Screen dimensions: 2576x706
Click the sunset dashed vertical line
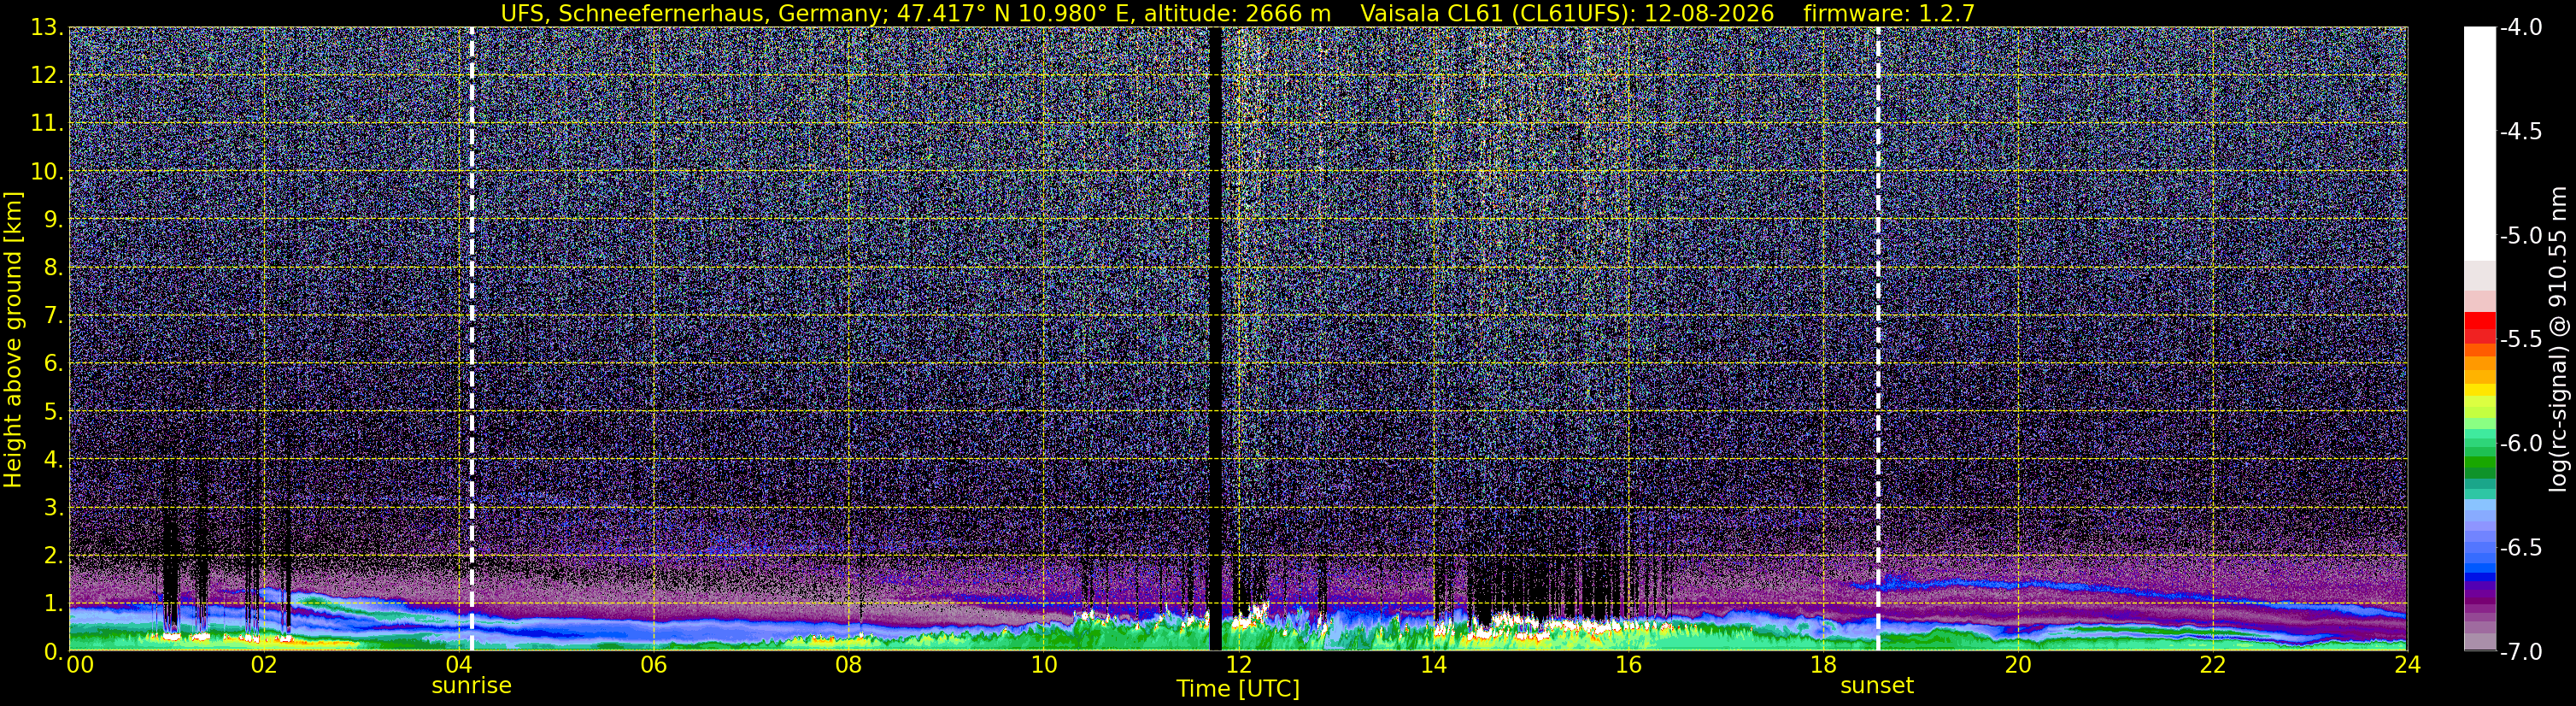pyautogui.click(x=1878, y=339)
